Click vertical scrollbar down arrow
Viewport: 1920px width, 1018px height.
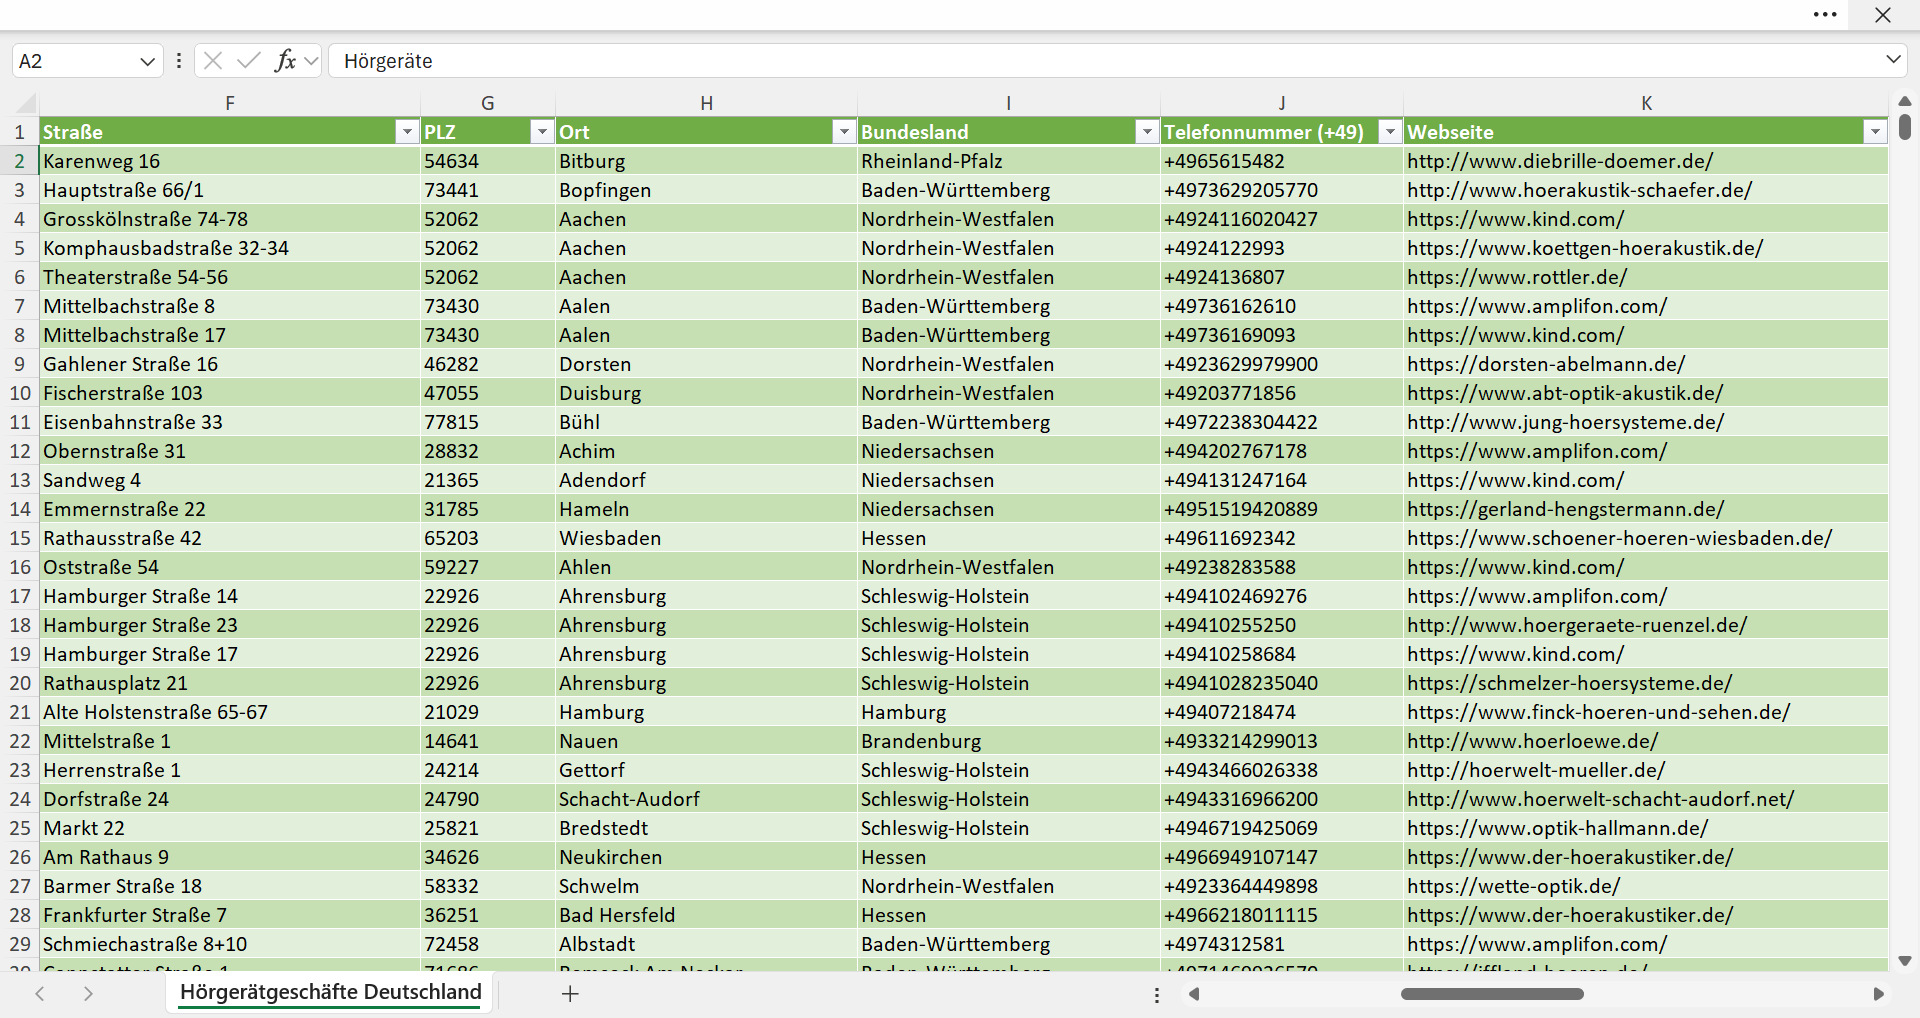[x=1905, y=961]
